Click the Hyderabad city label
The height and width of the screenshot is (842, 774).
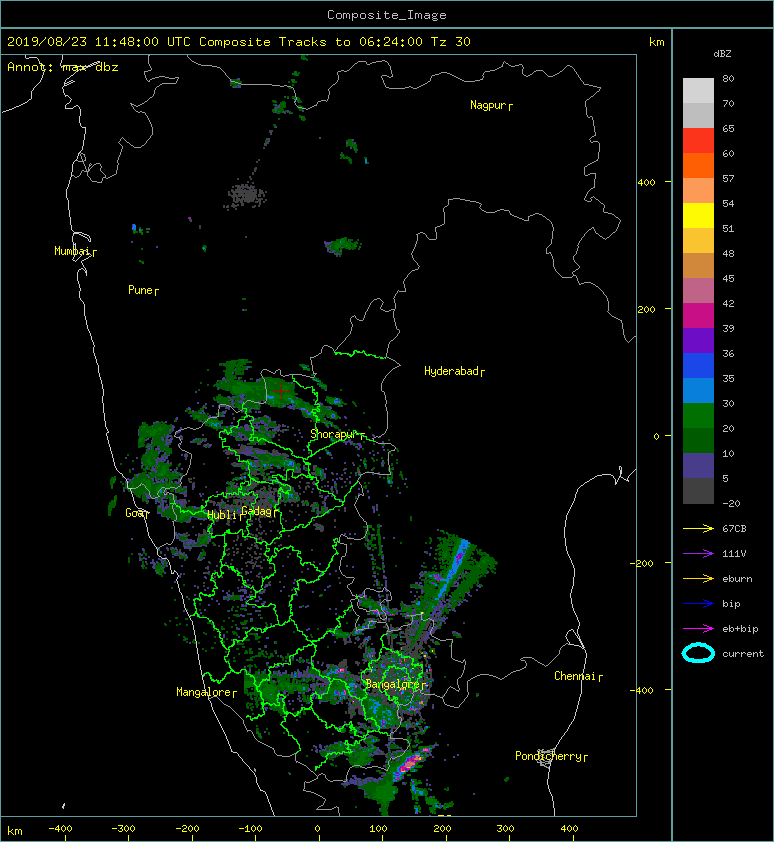[x=451, y=371]
